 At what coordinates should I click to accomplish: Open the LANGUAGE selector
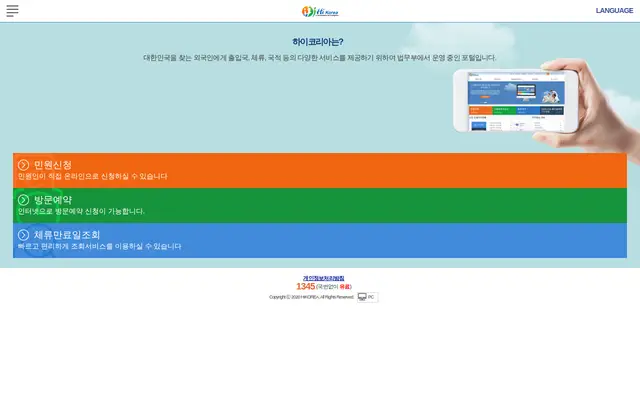click(x=614, y=11)
